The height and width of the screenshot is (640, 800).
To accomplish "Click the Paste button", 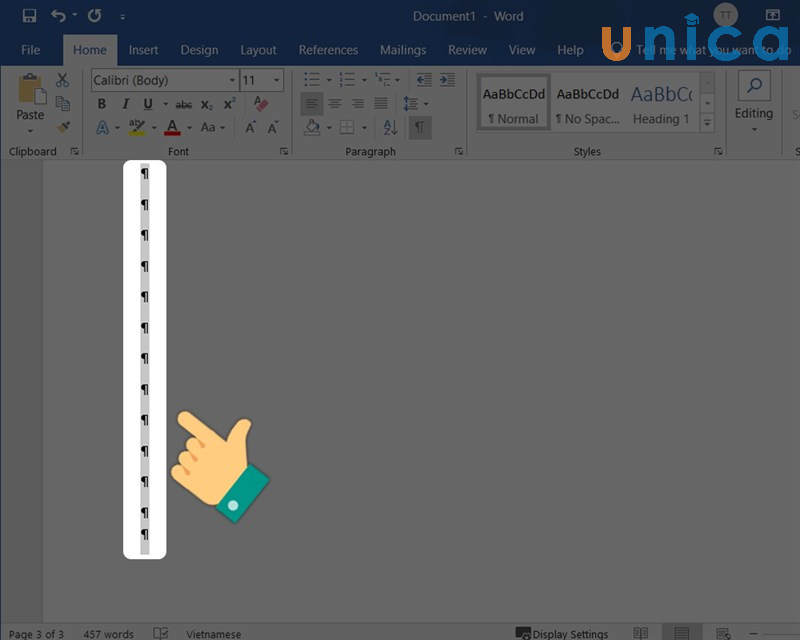I will (x=30, y=97).
